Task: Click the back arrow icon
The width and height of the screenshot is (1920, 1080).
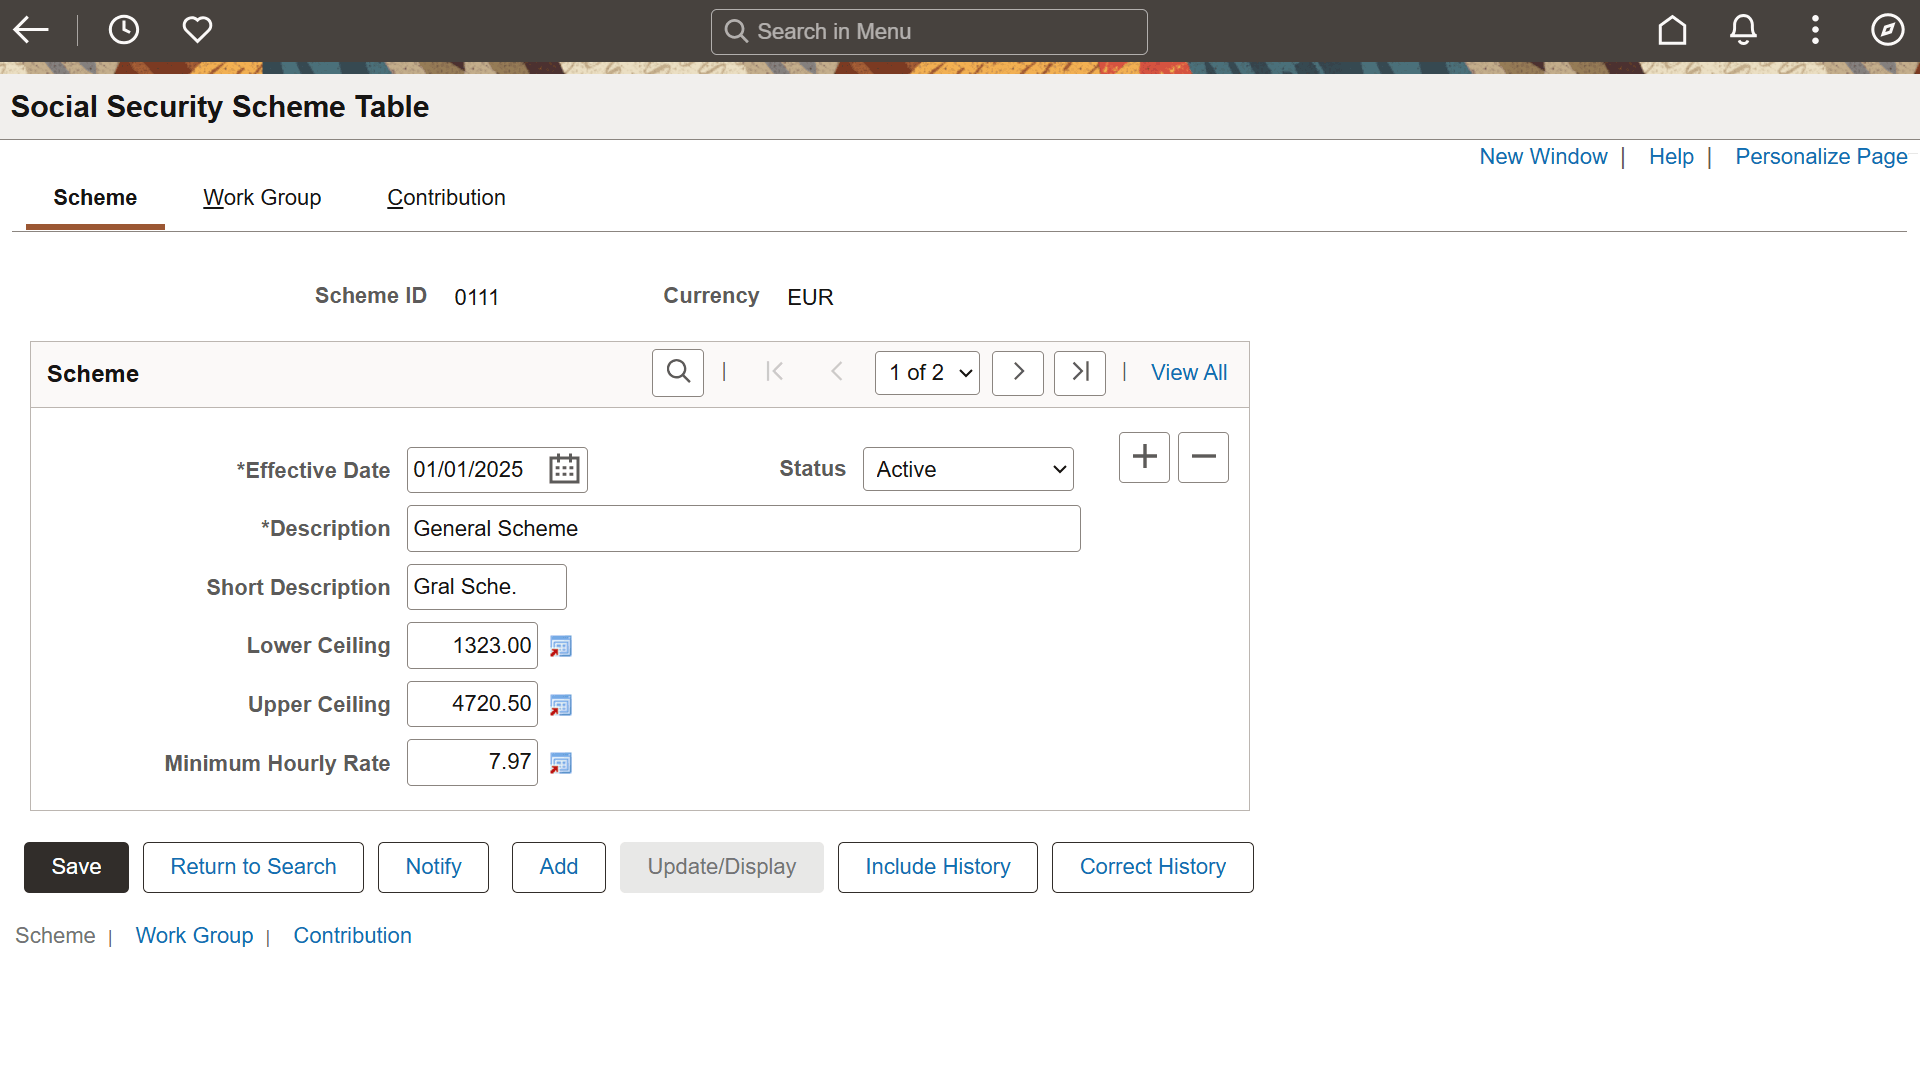Action: click(x=31, y=30)
